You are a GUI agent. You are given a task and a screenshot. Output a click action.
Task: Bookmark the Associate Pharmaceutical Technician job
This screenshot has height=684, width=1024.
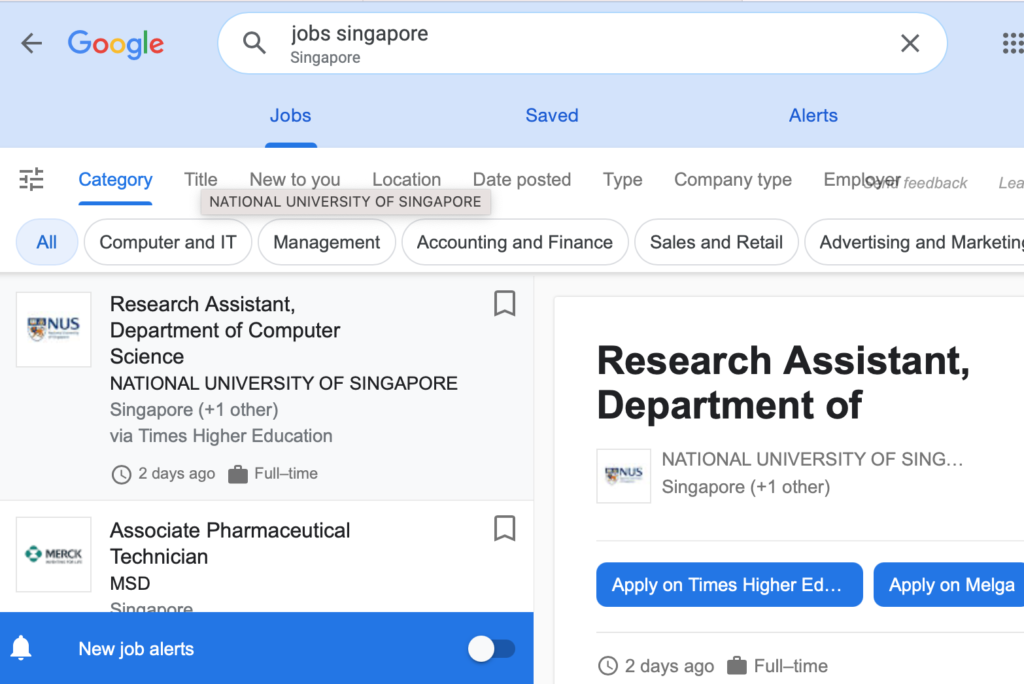click(x=504, y=529)
